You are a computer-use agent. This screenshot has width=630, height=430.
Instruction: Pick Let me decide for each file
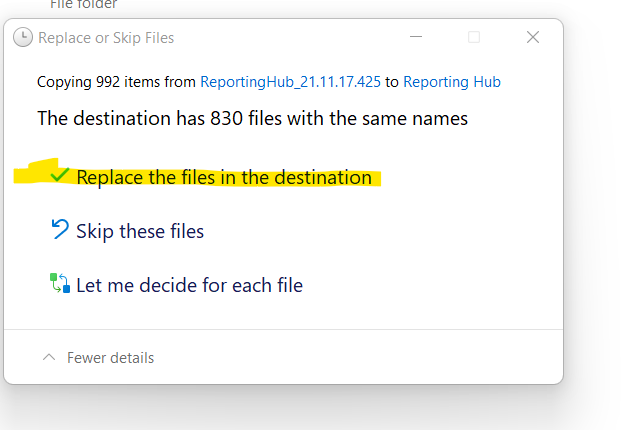[x=189, y=285]
